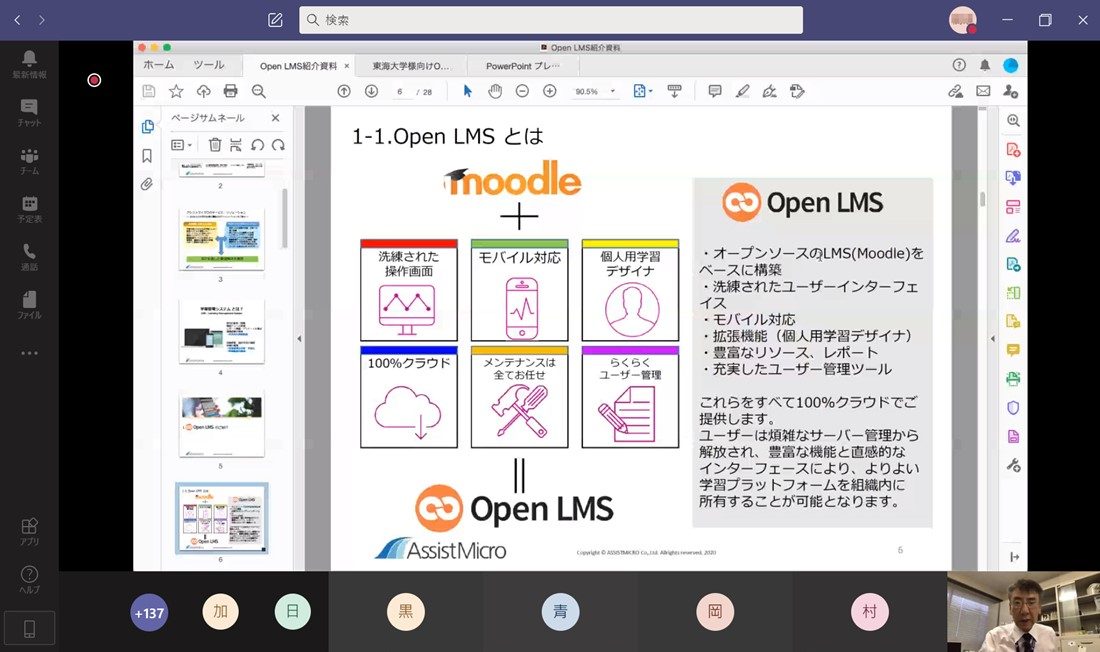Show the +137 more participants

pos(149,613)
